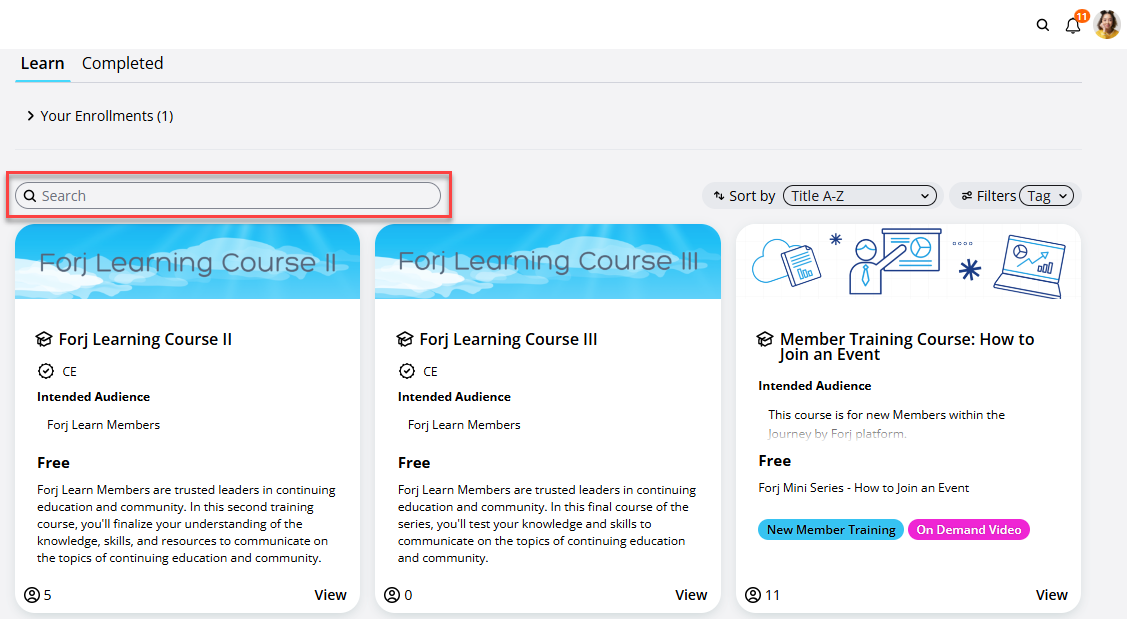Open notifications bell with 11 badge
Image resolution: width=1127 pixels, height=619 pixels.
pyautogui.click(x=1075, y=24)
